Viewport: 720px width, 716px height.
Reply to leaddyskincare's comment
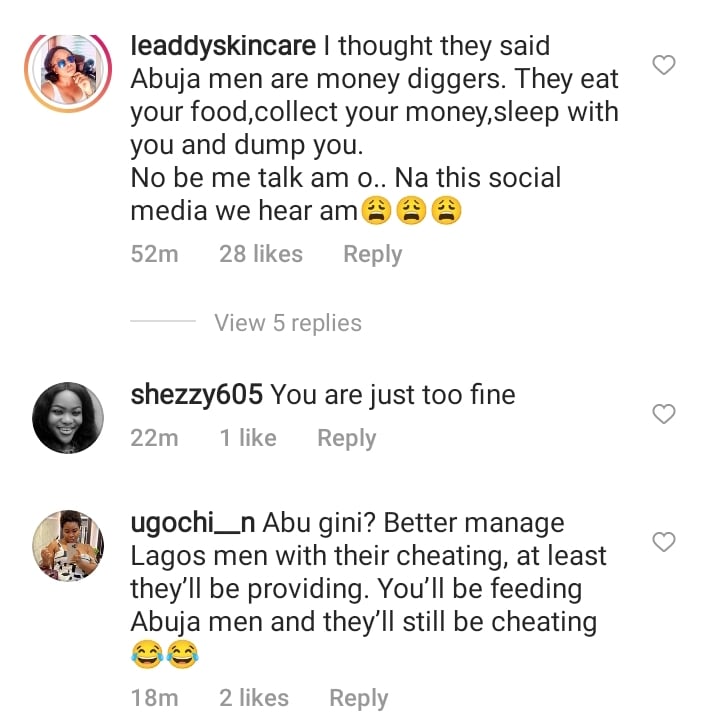(372, 255)
